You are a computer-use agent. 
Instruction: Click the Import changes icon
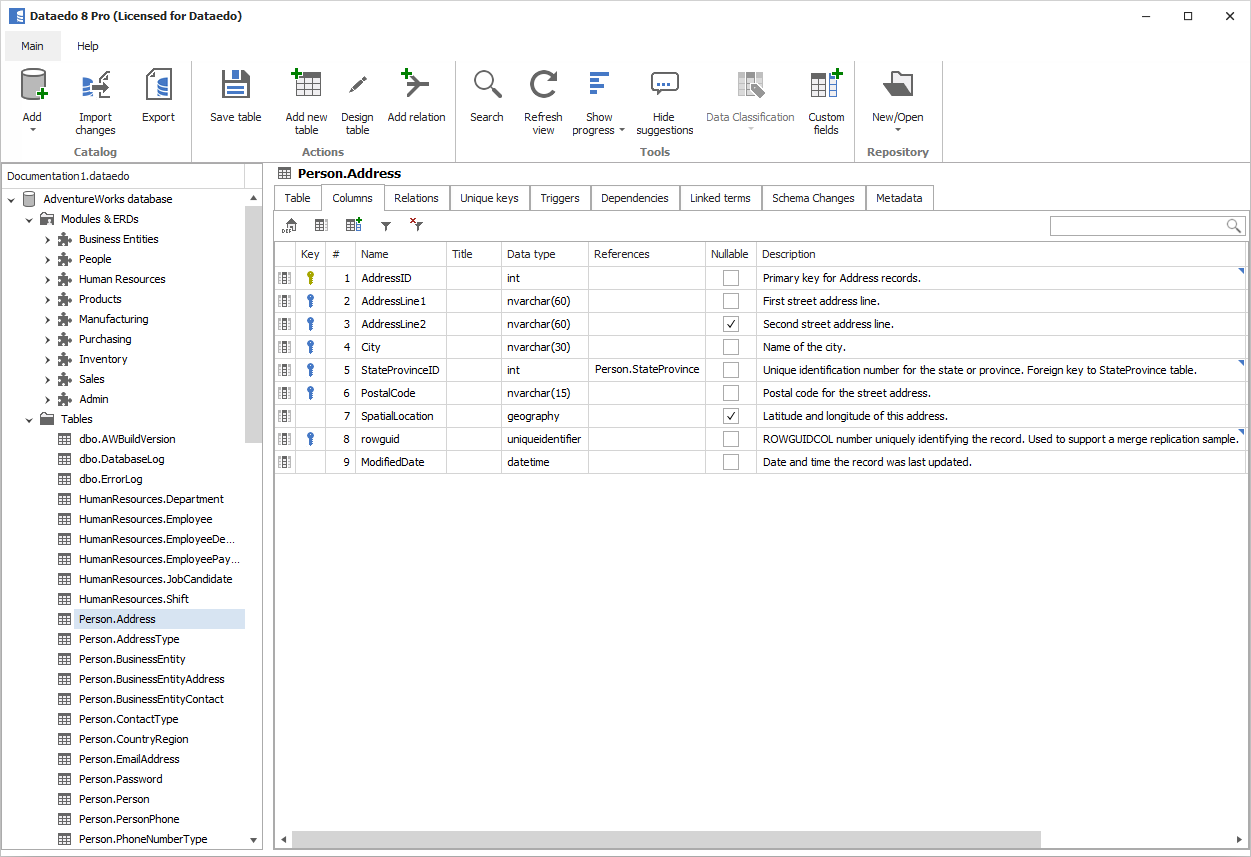(95, 87)
